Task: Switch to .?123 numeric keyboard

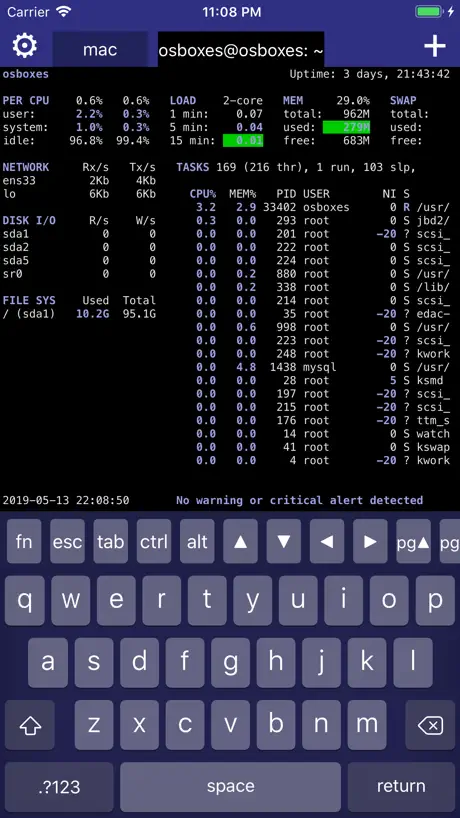Action: coord(59,787)
